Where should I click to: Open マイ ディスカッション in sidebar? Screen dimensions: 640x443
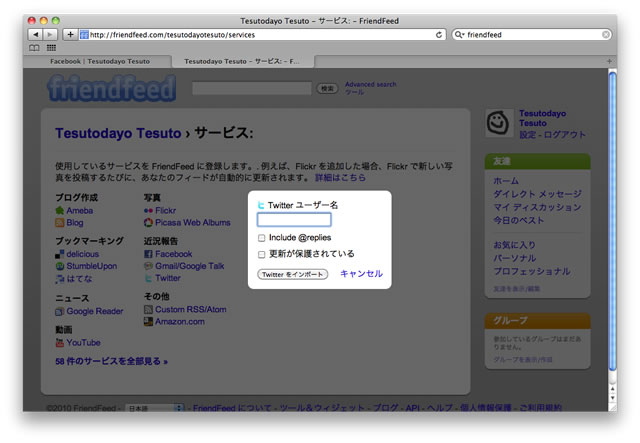point(537,207)
